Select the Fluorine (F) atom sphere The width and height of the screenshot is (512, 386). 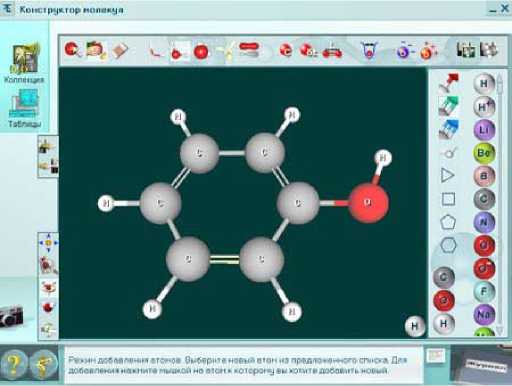(x=484, y=292)
